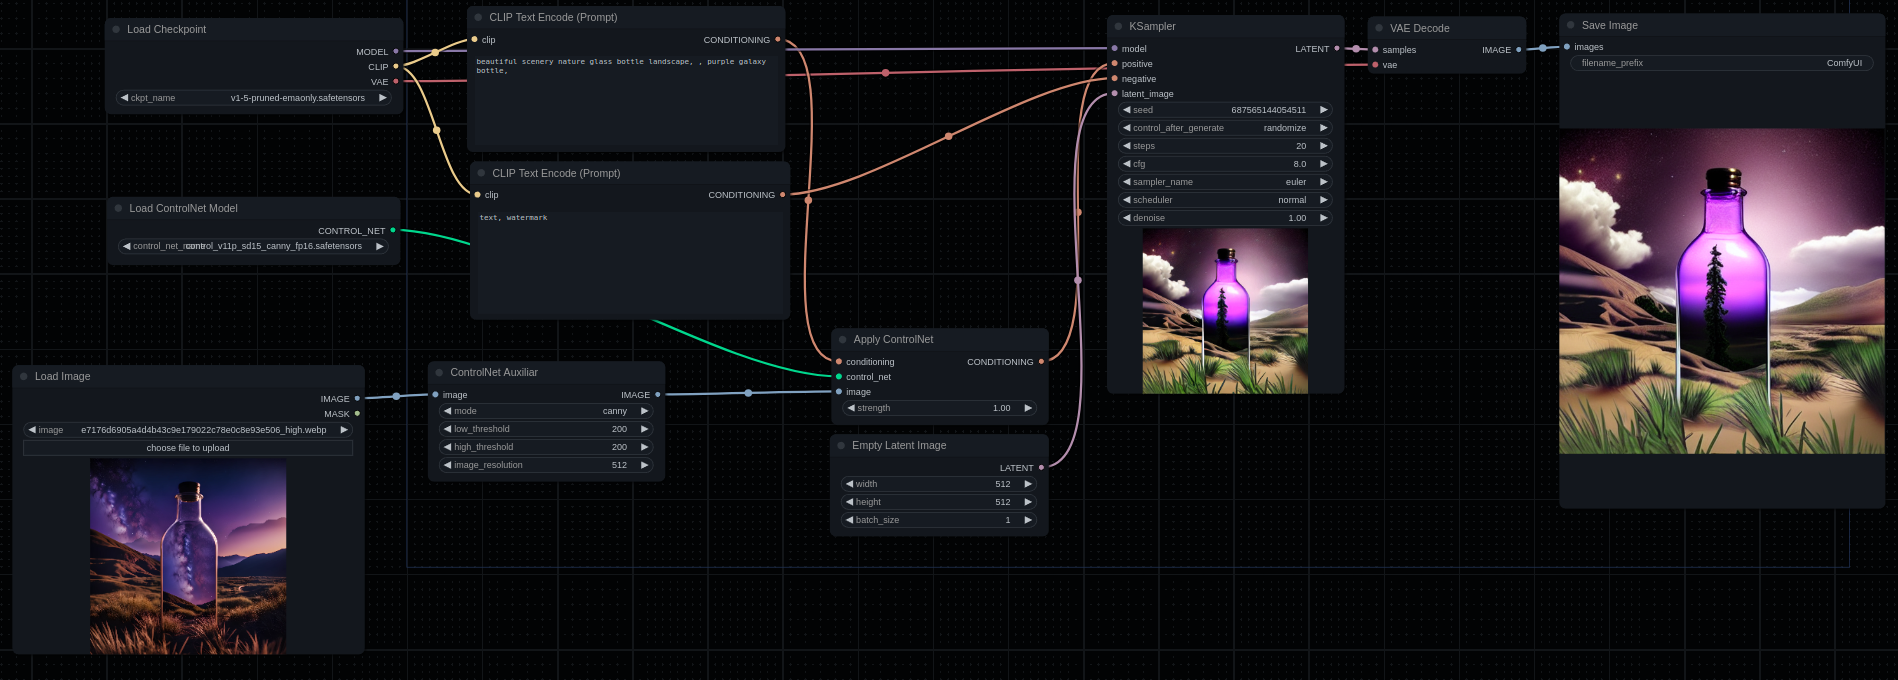
Task: Click the negative input socket on KSampler
Action: coord(1115,79)
